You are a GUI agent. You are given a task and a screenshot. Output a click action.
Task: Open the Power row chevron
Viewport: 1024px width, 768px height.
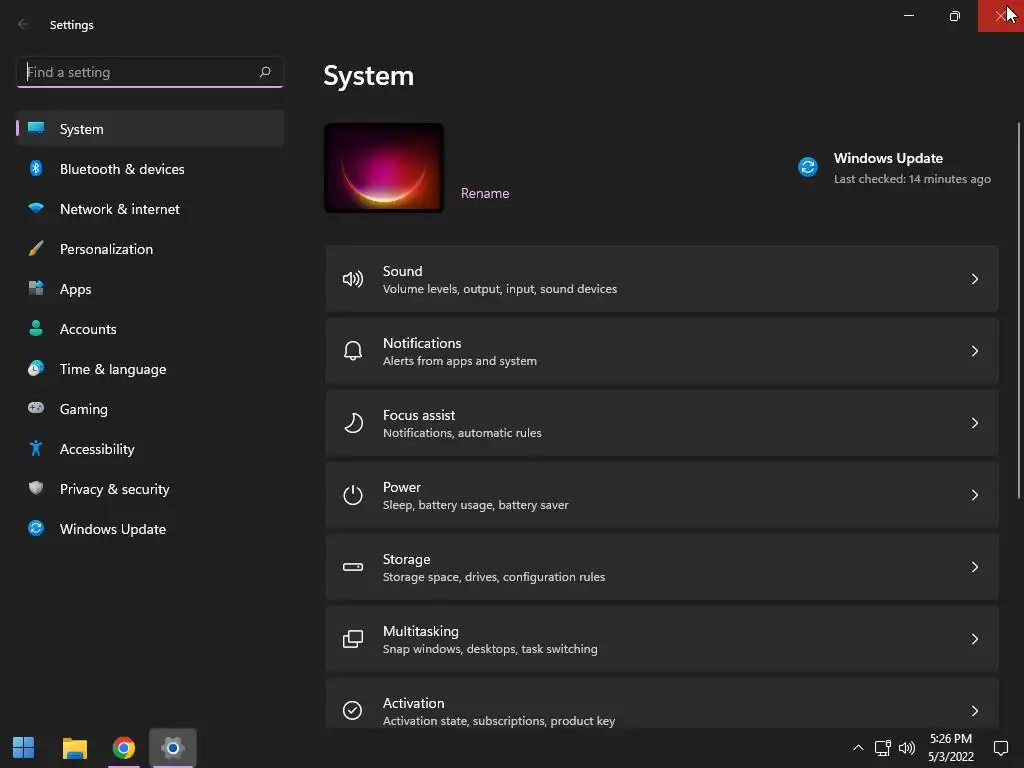pyautogui.click(x=974, y=495)
